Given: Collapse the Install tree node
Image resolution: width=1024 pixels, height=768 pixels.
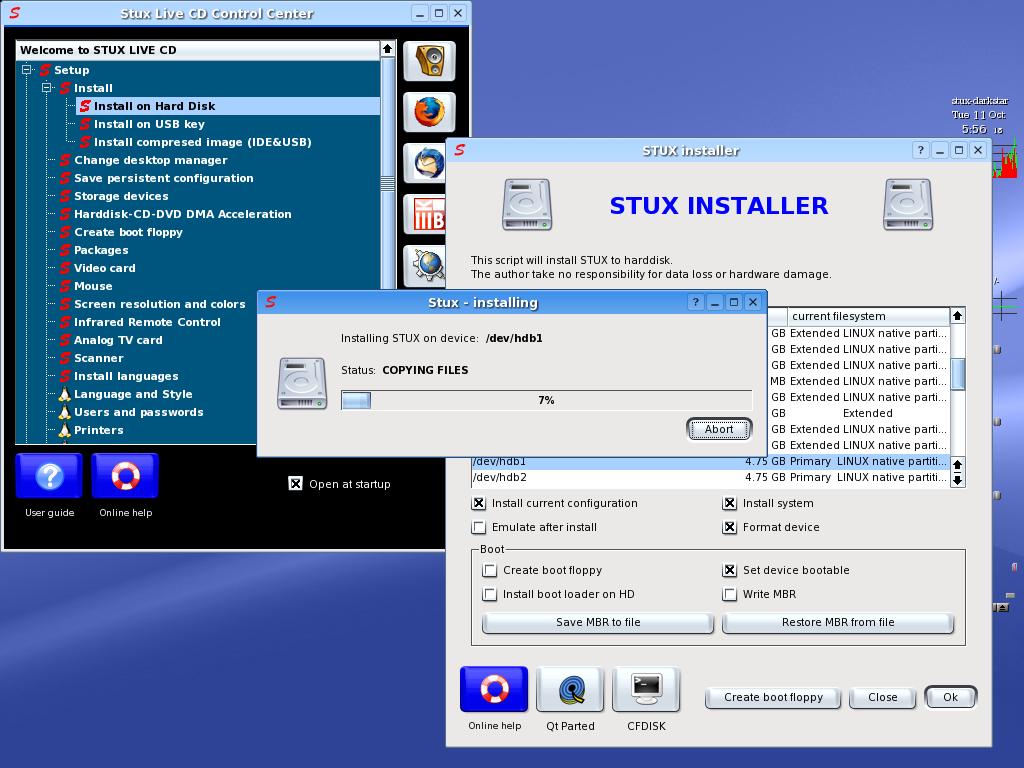Looking at the screenshot, I should (46, 88).
